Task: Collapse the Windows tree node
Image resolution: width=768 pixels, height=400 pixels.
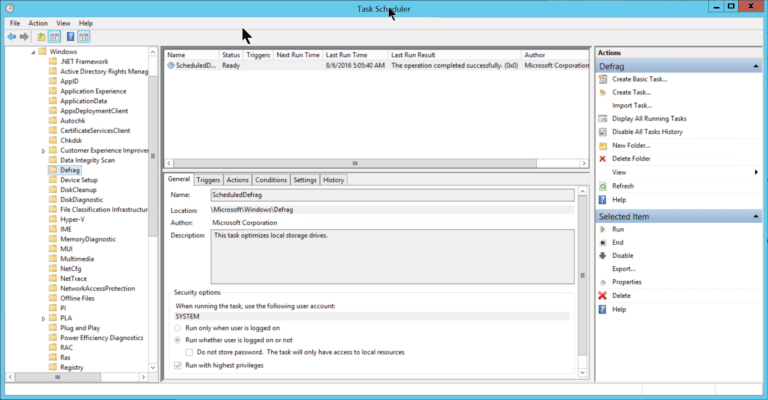Action: pyautogui.click(x=33, y=52)
